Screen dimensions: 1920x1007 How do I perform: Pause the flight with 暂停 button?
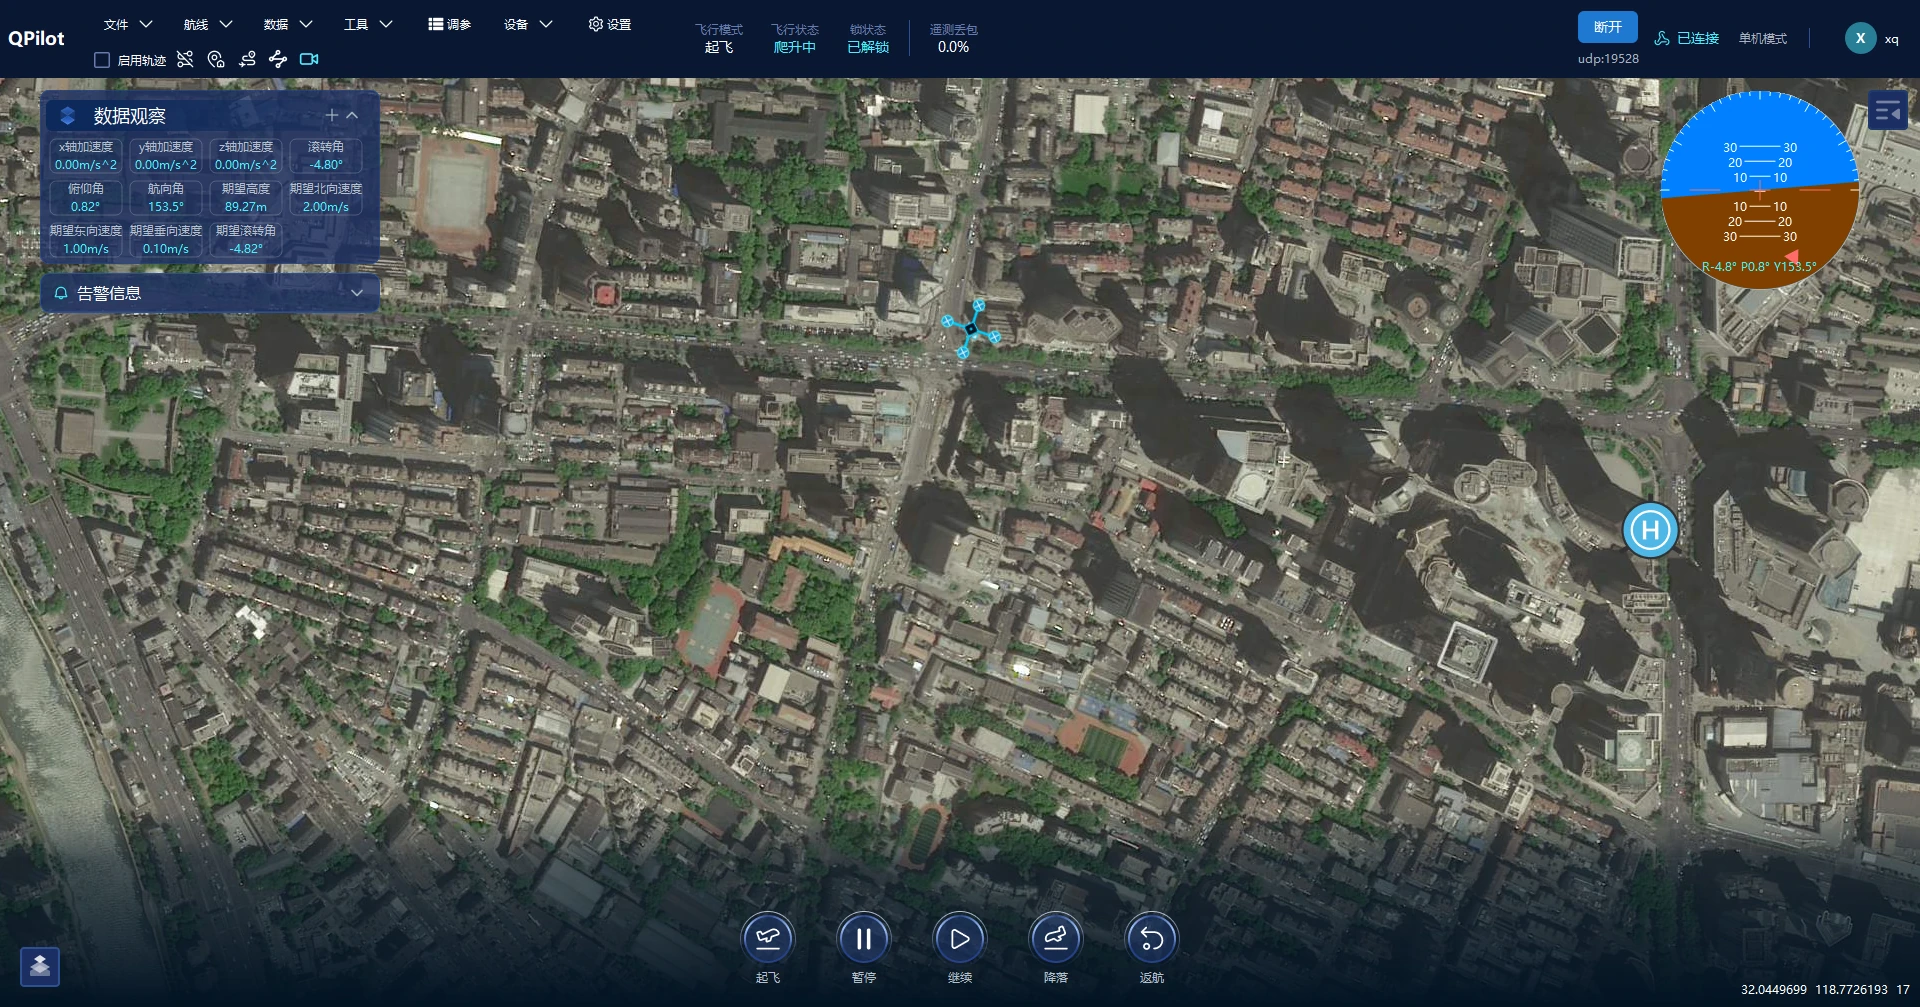863,939
